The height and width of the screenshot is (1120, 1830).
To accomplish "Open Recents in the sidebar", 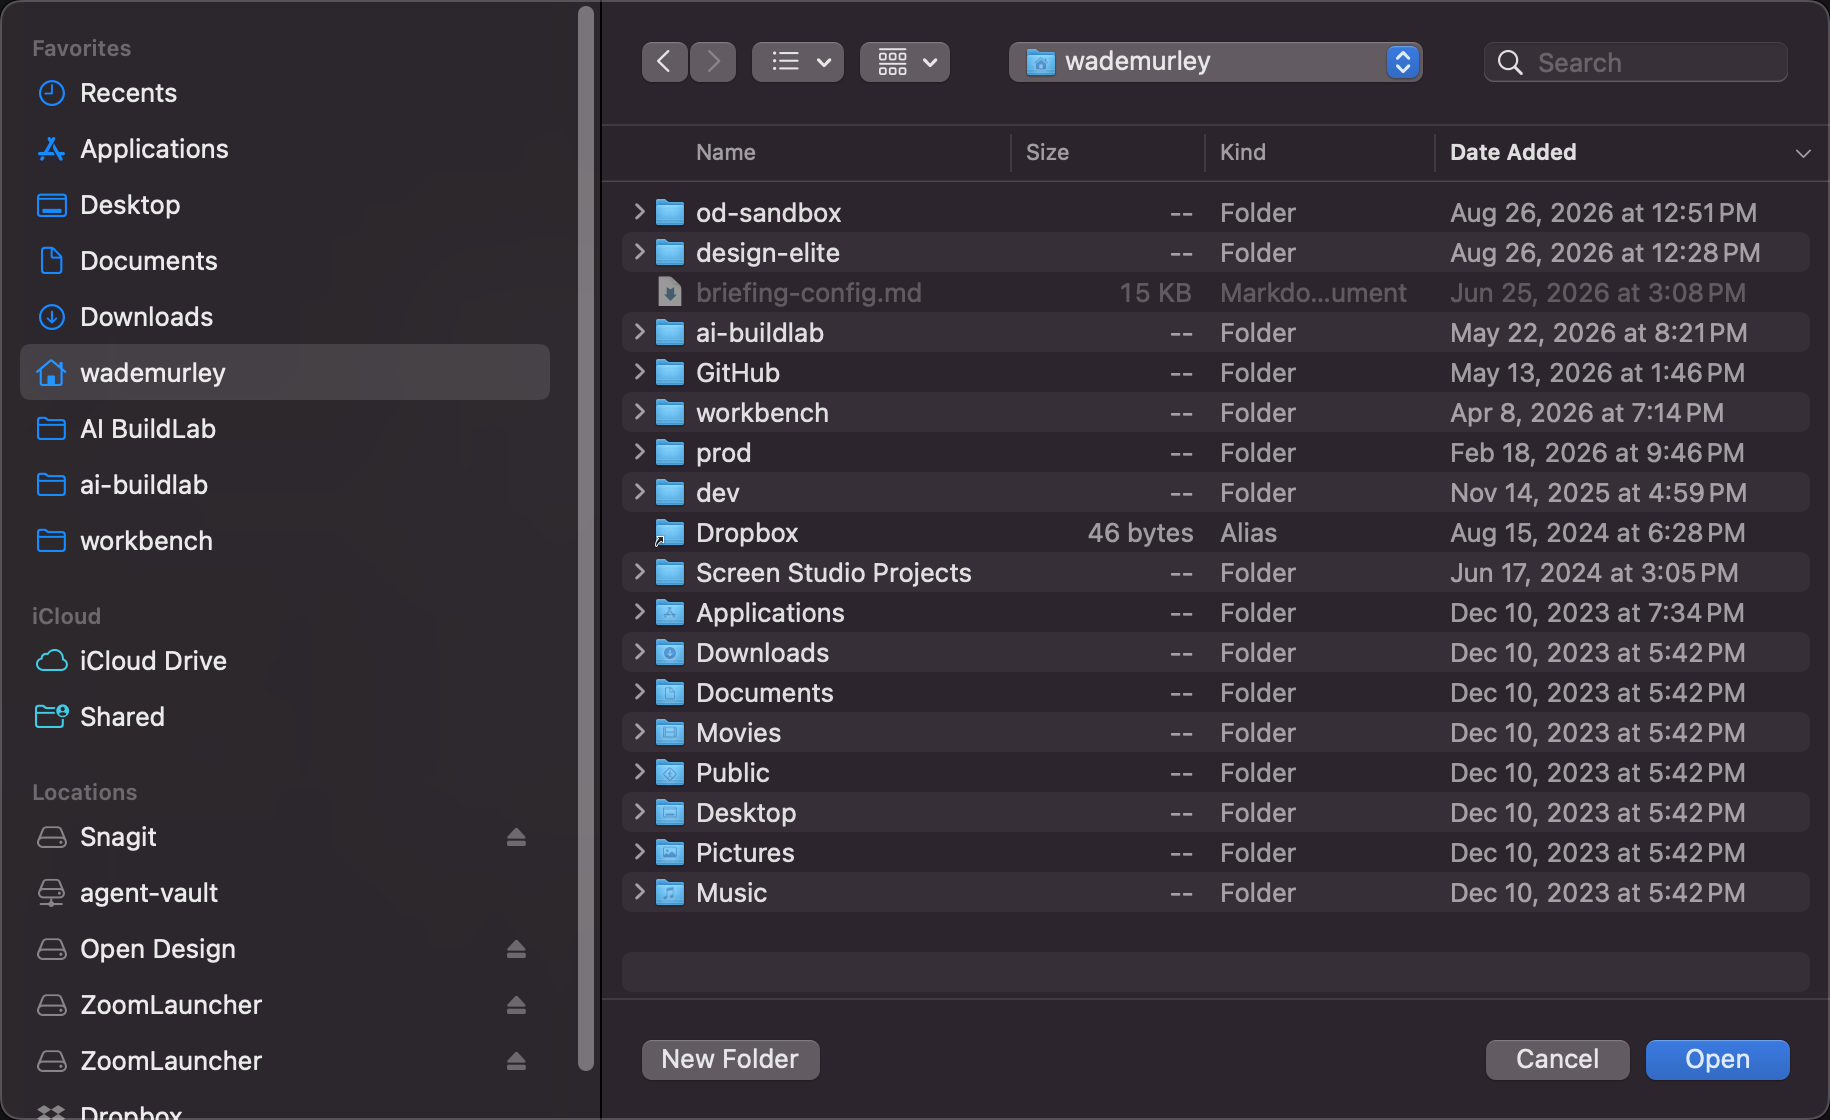I will [285, 93].
